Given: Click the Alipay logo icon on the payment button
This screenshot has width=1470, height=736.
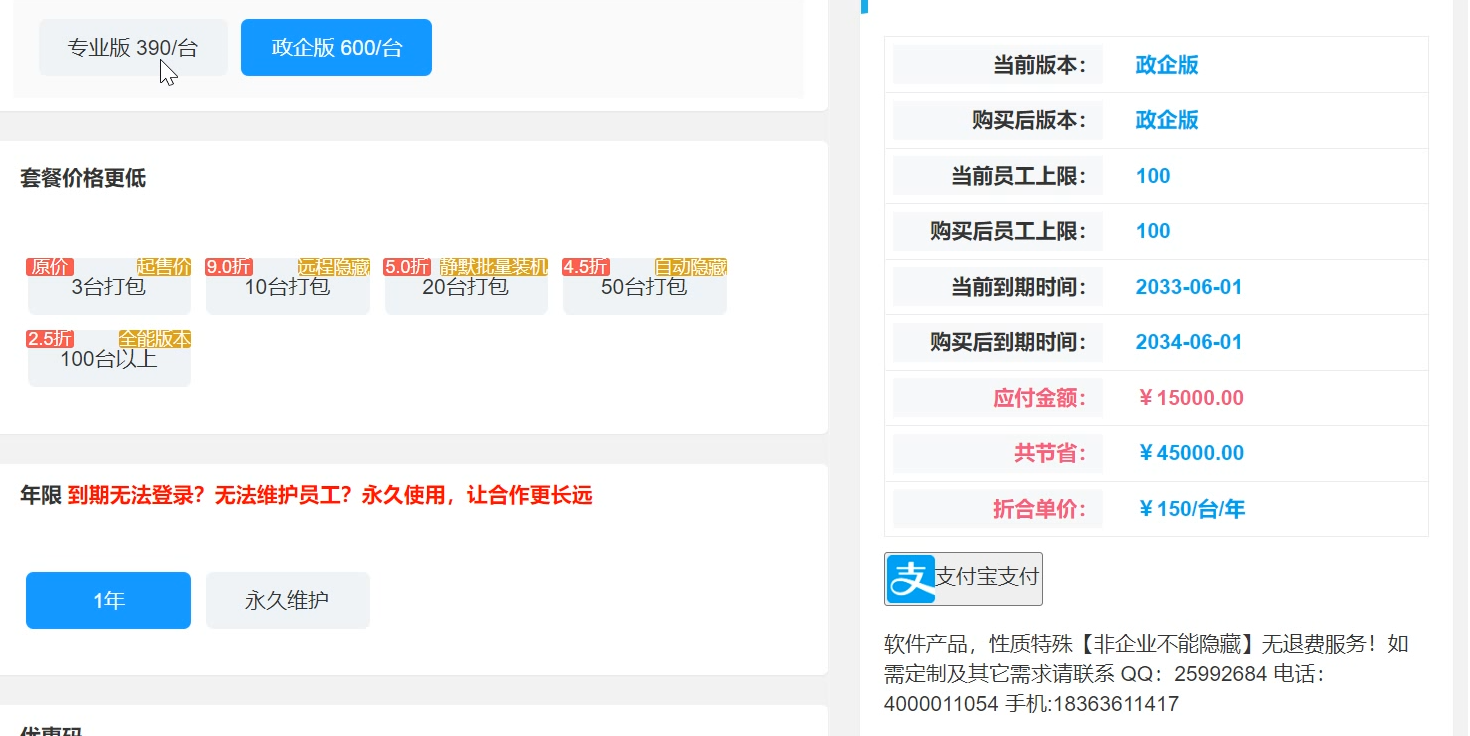Looking at the screenshot, I should coord(909,578).
